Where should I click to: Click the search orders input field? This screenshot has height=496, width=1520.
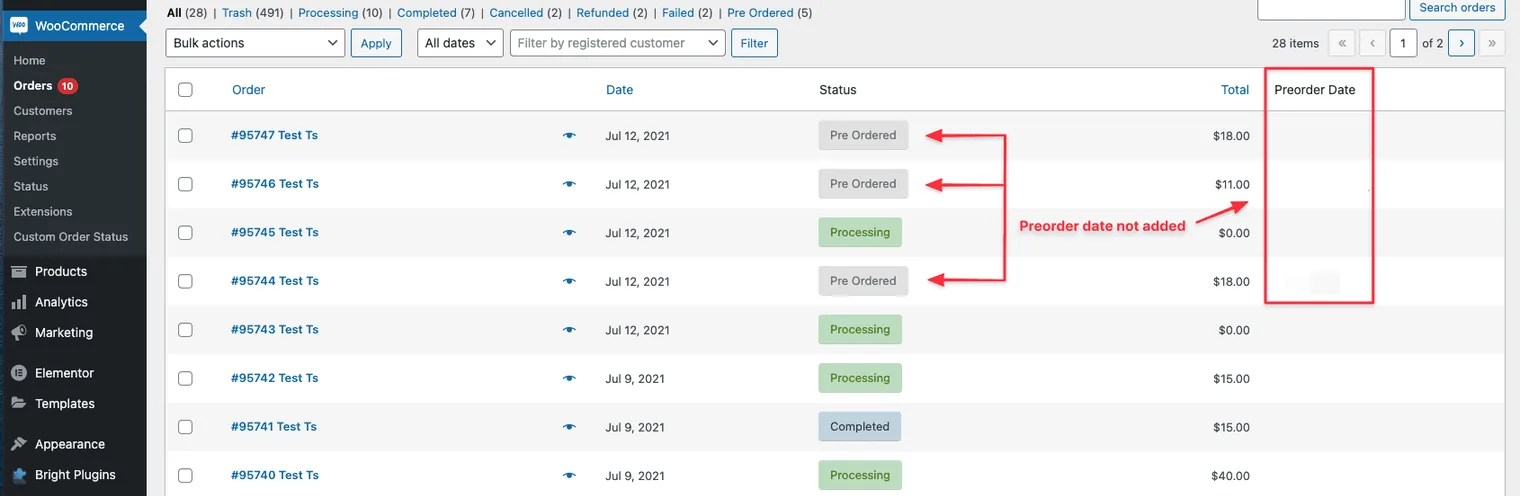click(1331, 8)
